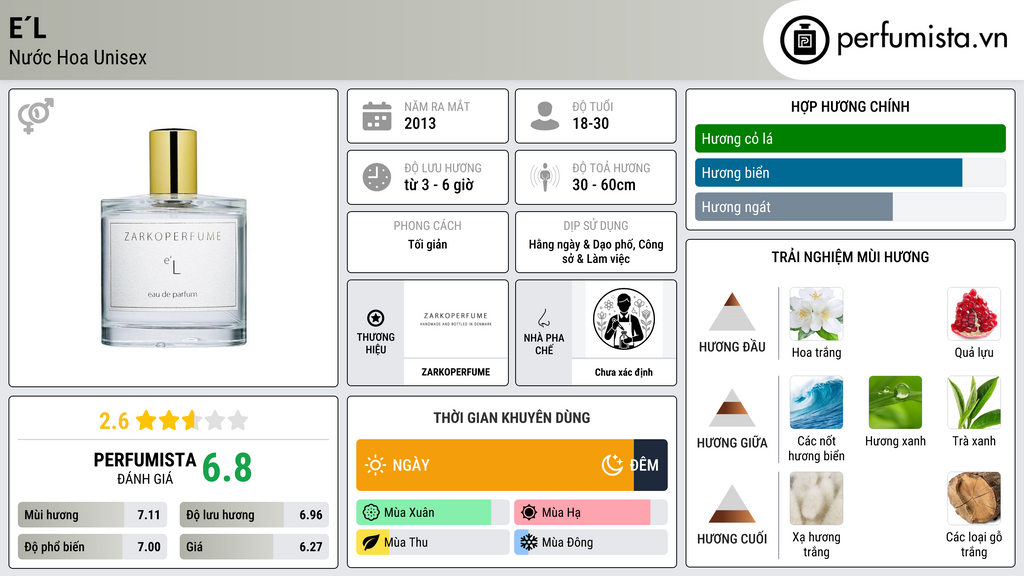Image resolution: width=1024 pixels, height=576 pixels.
Task: Click the Độ lưu hương 6.96 score row
Action: point(254,515)
